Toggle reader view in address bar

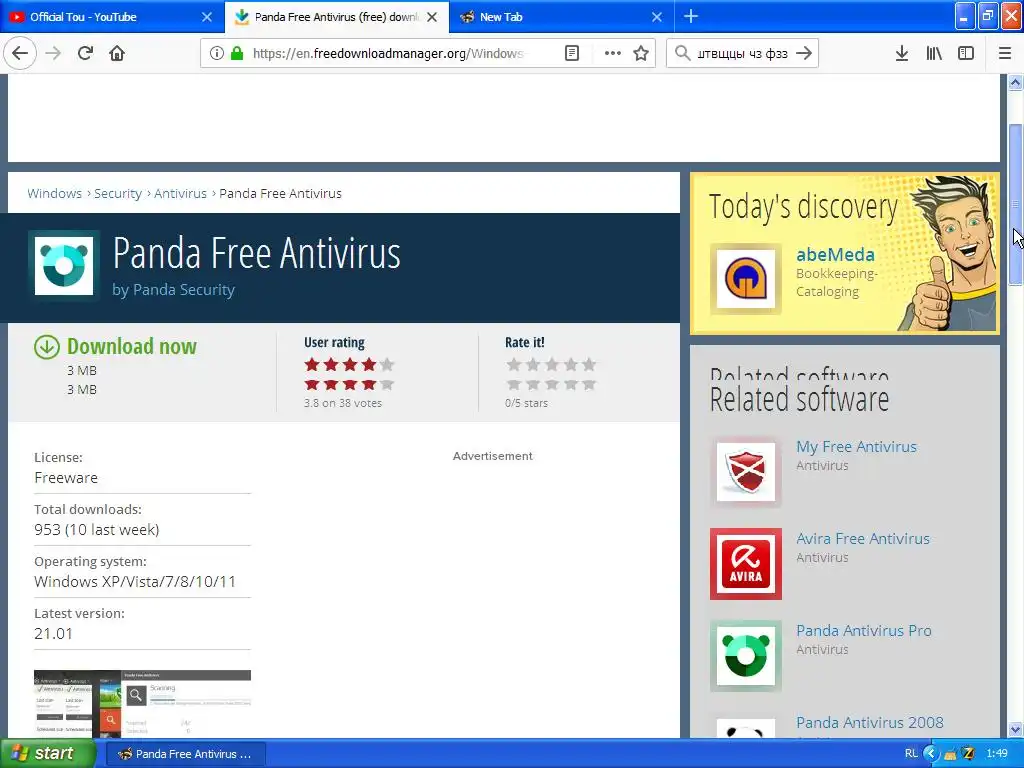pos(571,53)
